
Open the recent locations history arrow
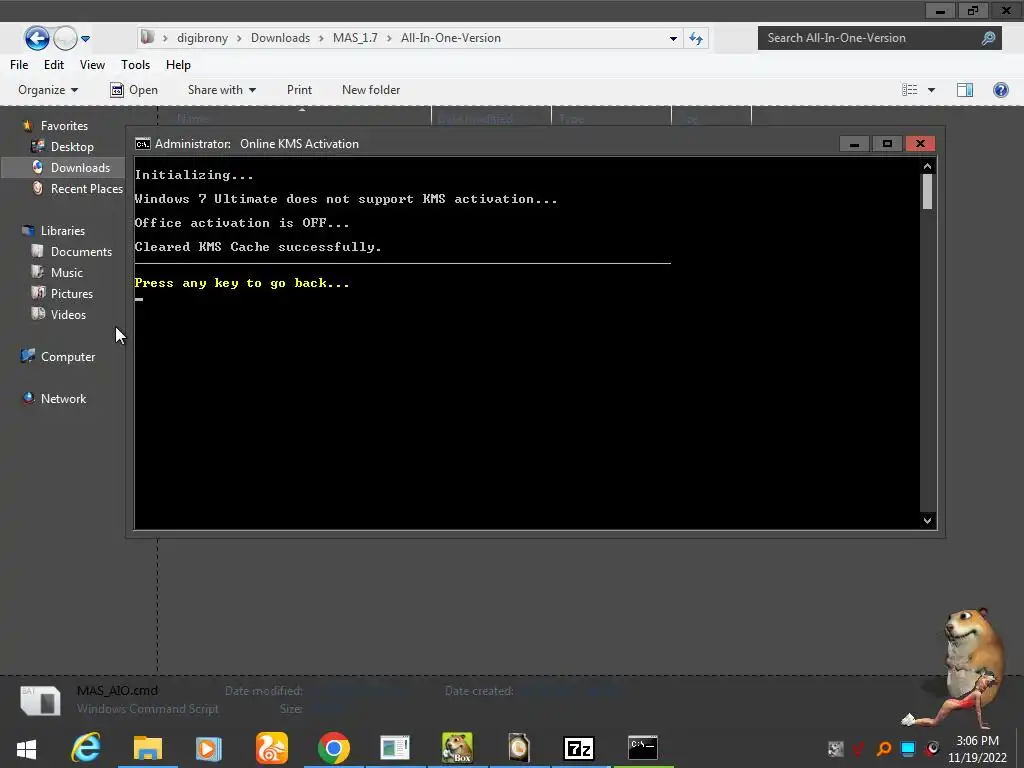point(86,39)
